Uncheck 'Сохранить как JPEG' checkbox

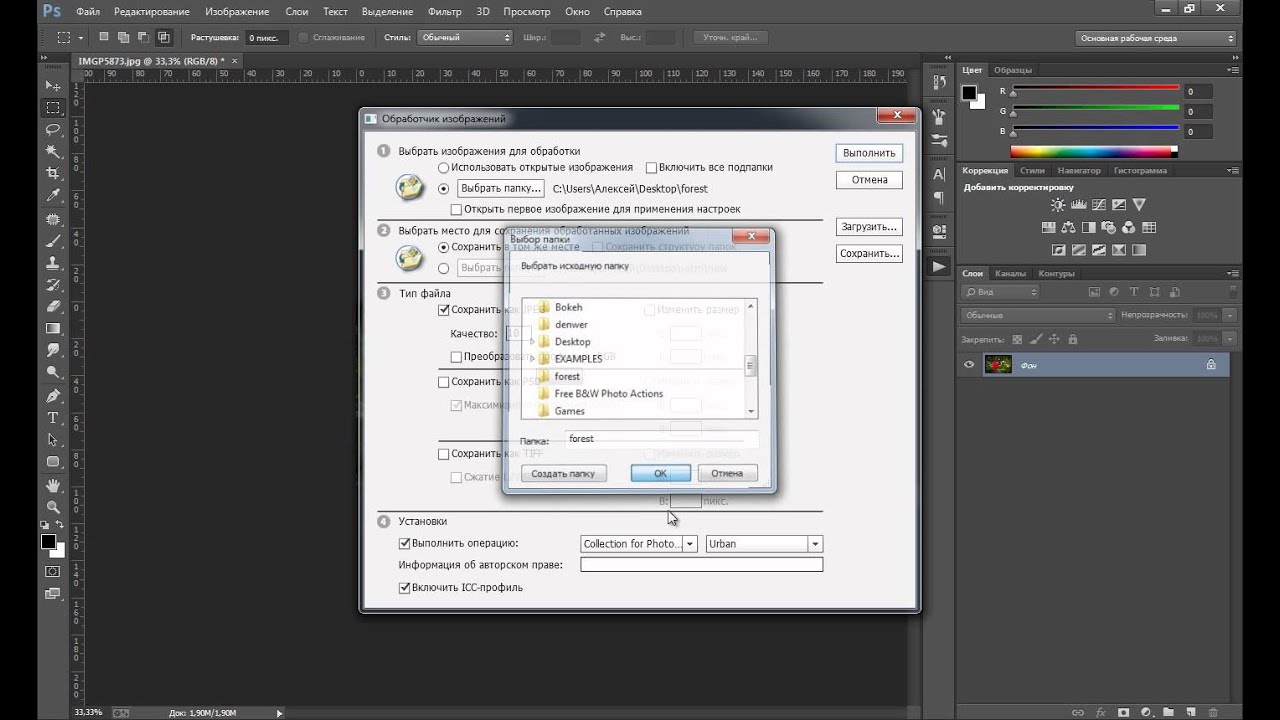[444, 310]
